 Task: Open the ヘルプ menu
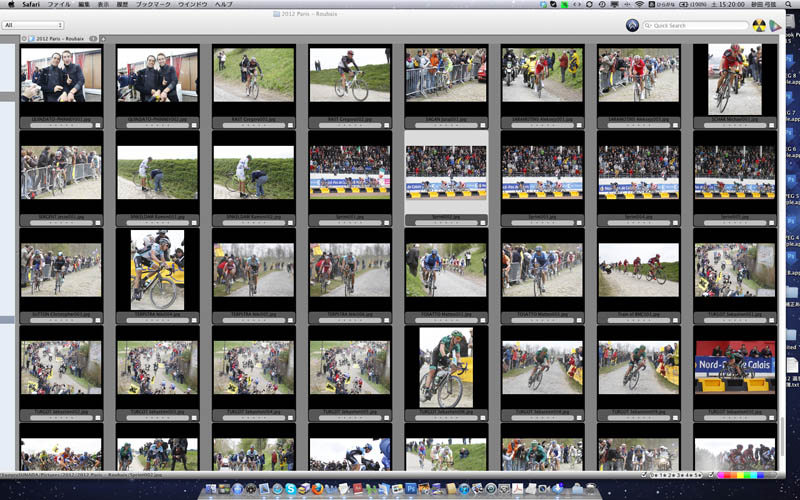223,4
